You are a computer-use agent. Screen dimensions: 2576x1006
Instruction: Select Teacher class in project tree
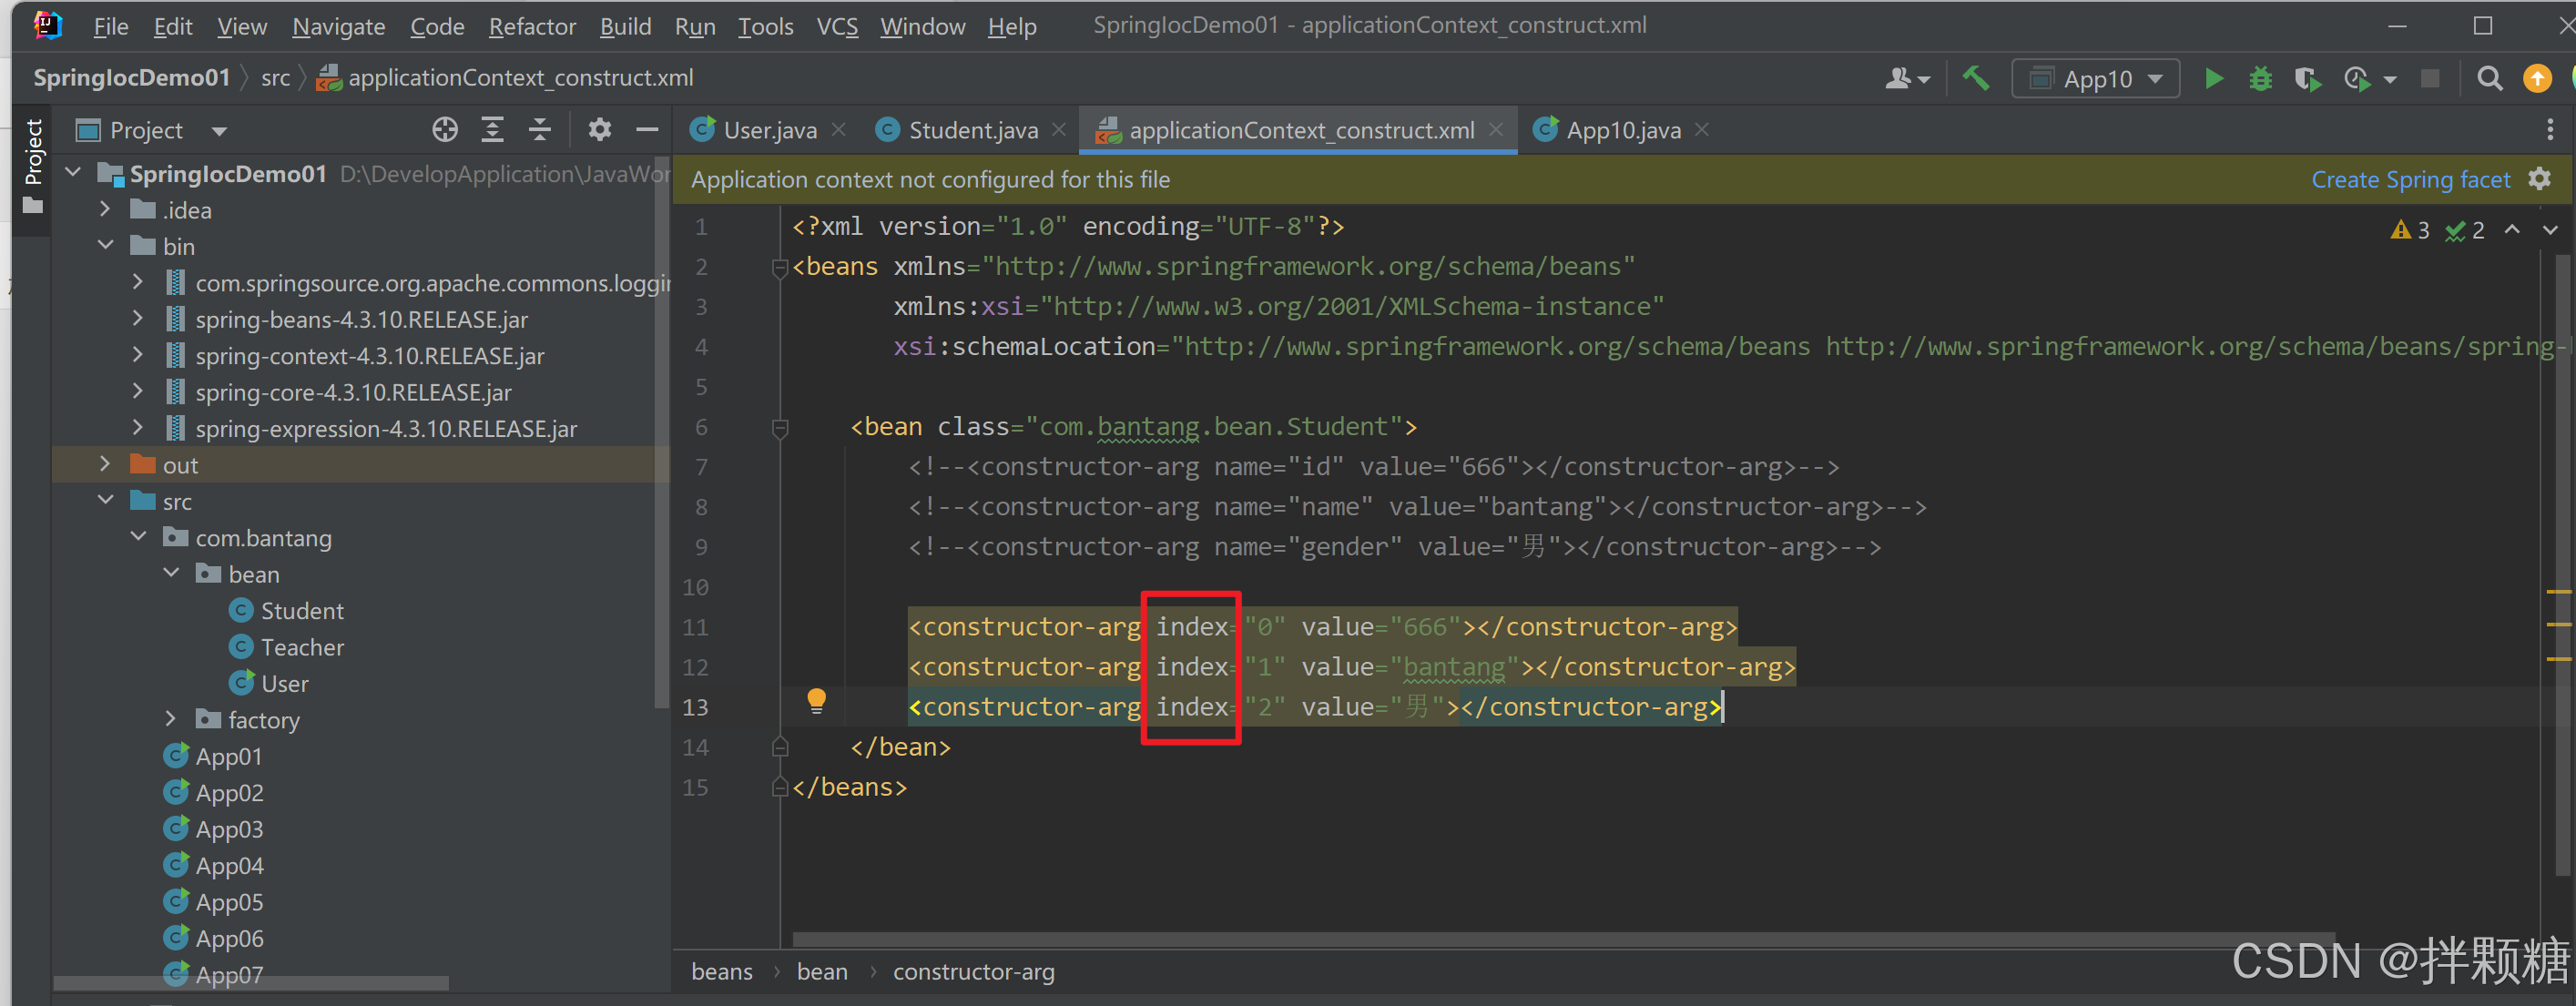click(302, 647)
